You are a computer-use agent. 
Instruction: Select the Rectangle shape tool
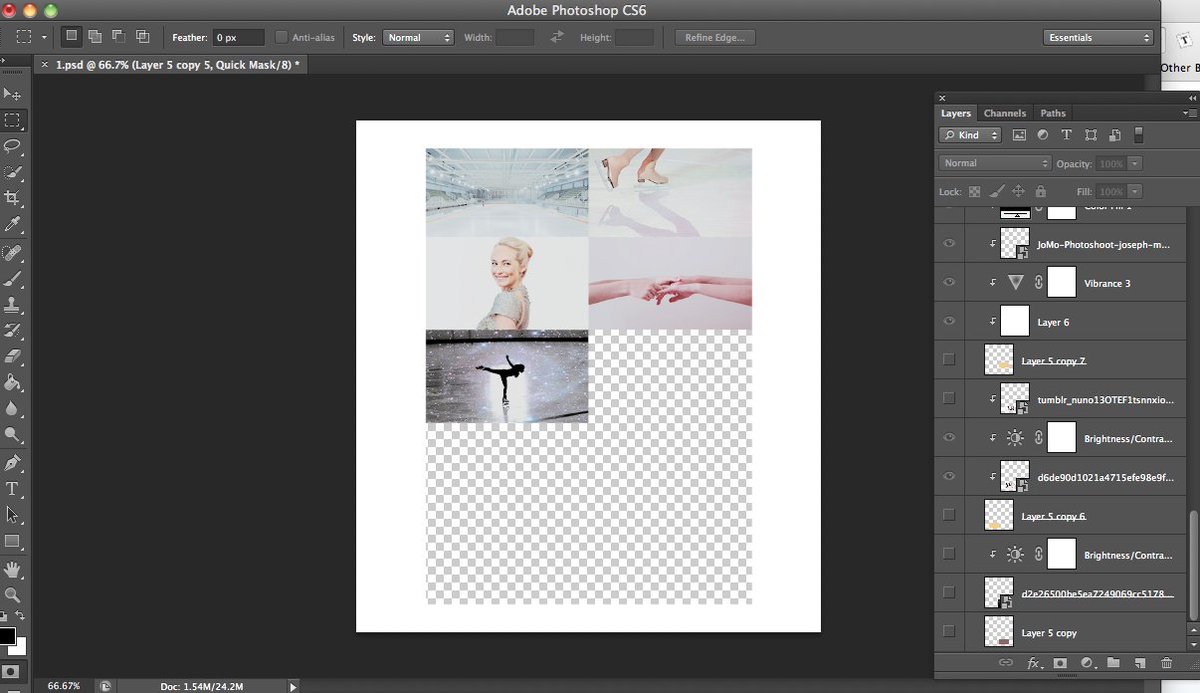tap(13, 541)
